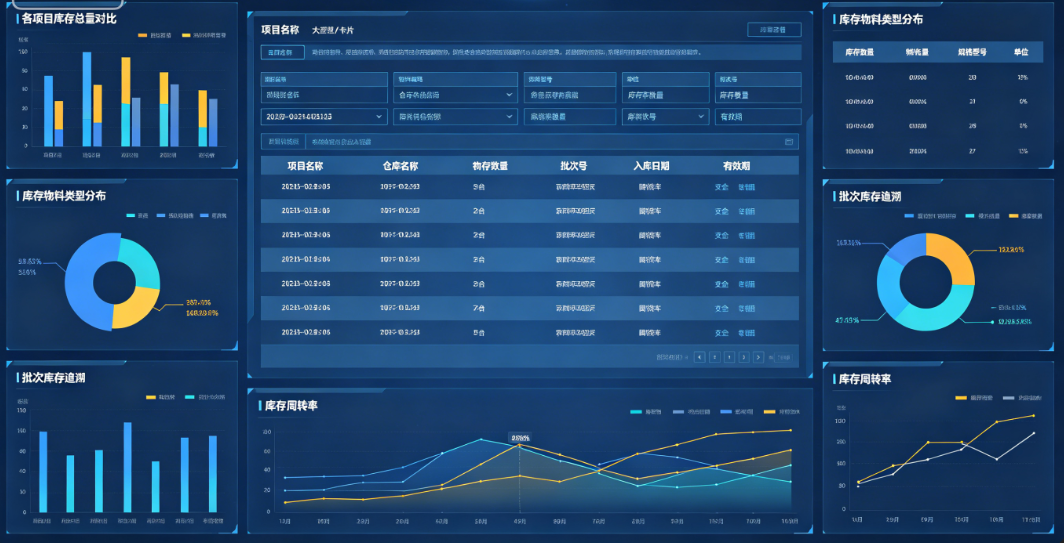This screenshot has height=543, width=1064.
Task: Click the 各项目库存总量对比 panel title
Action: pyautogui.click(x=69, y=18)
